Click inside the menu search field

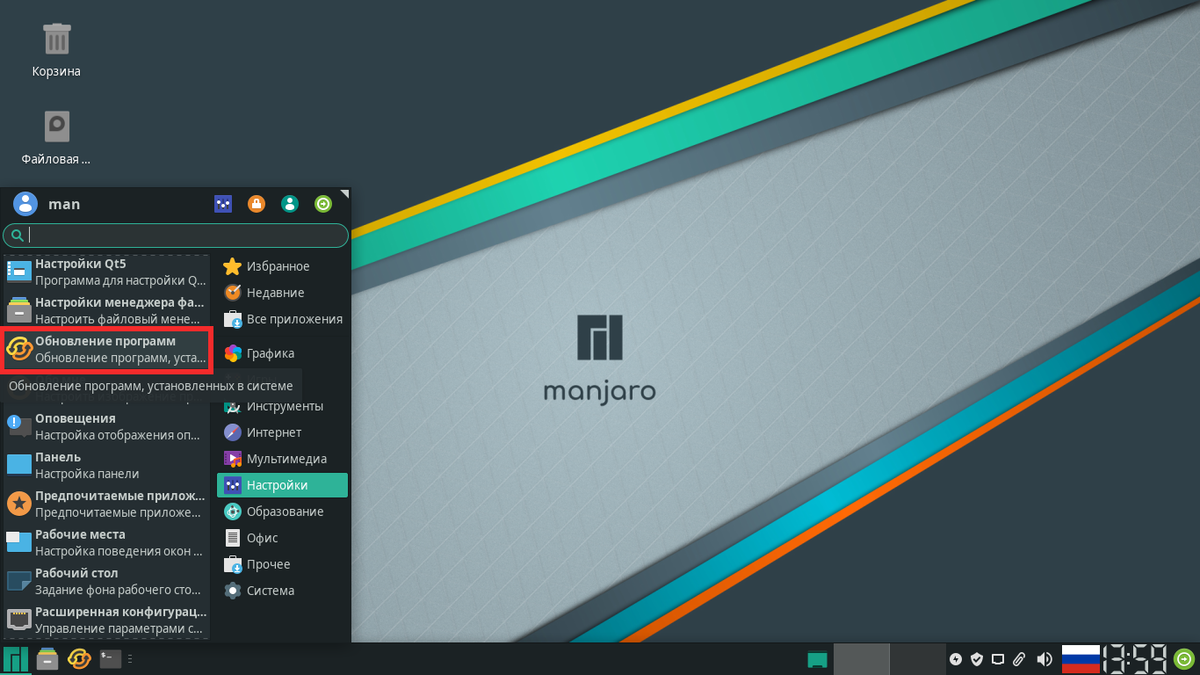click(175, 235)
